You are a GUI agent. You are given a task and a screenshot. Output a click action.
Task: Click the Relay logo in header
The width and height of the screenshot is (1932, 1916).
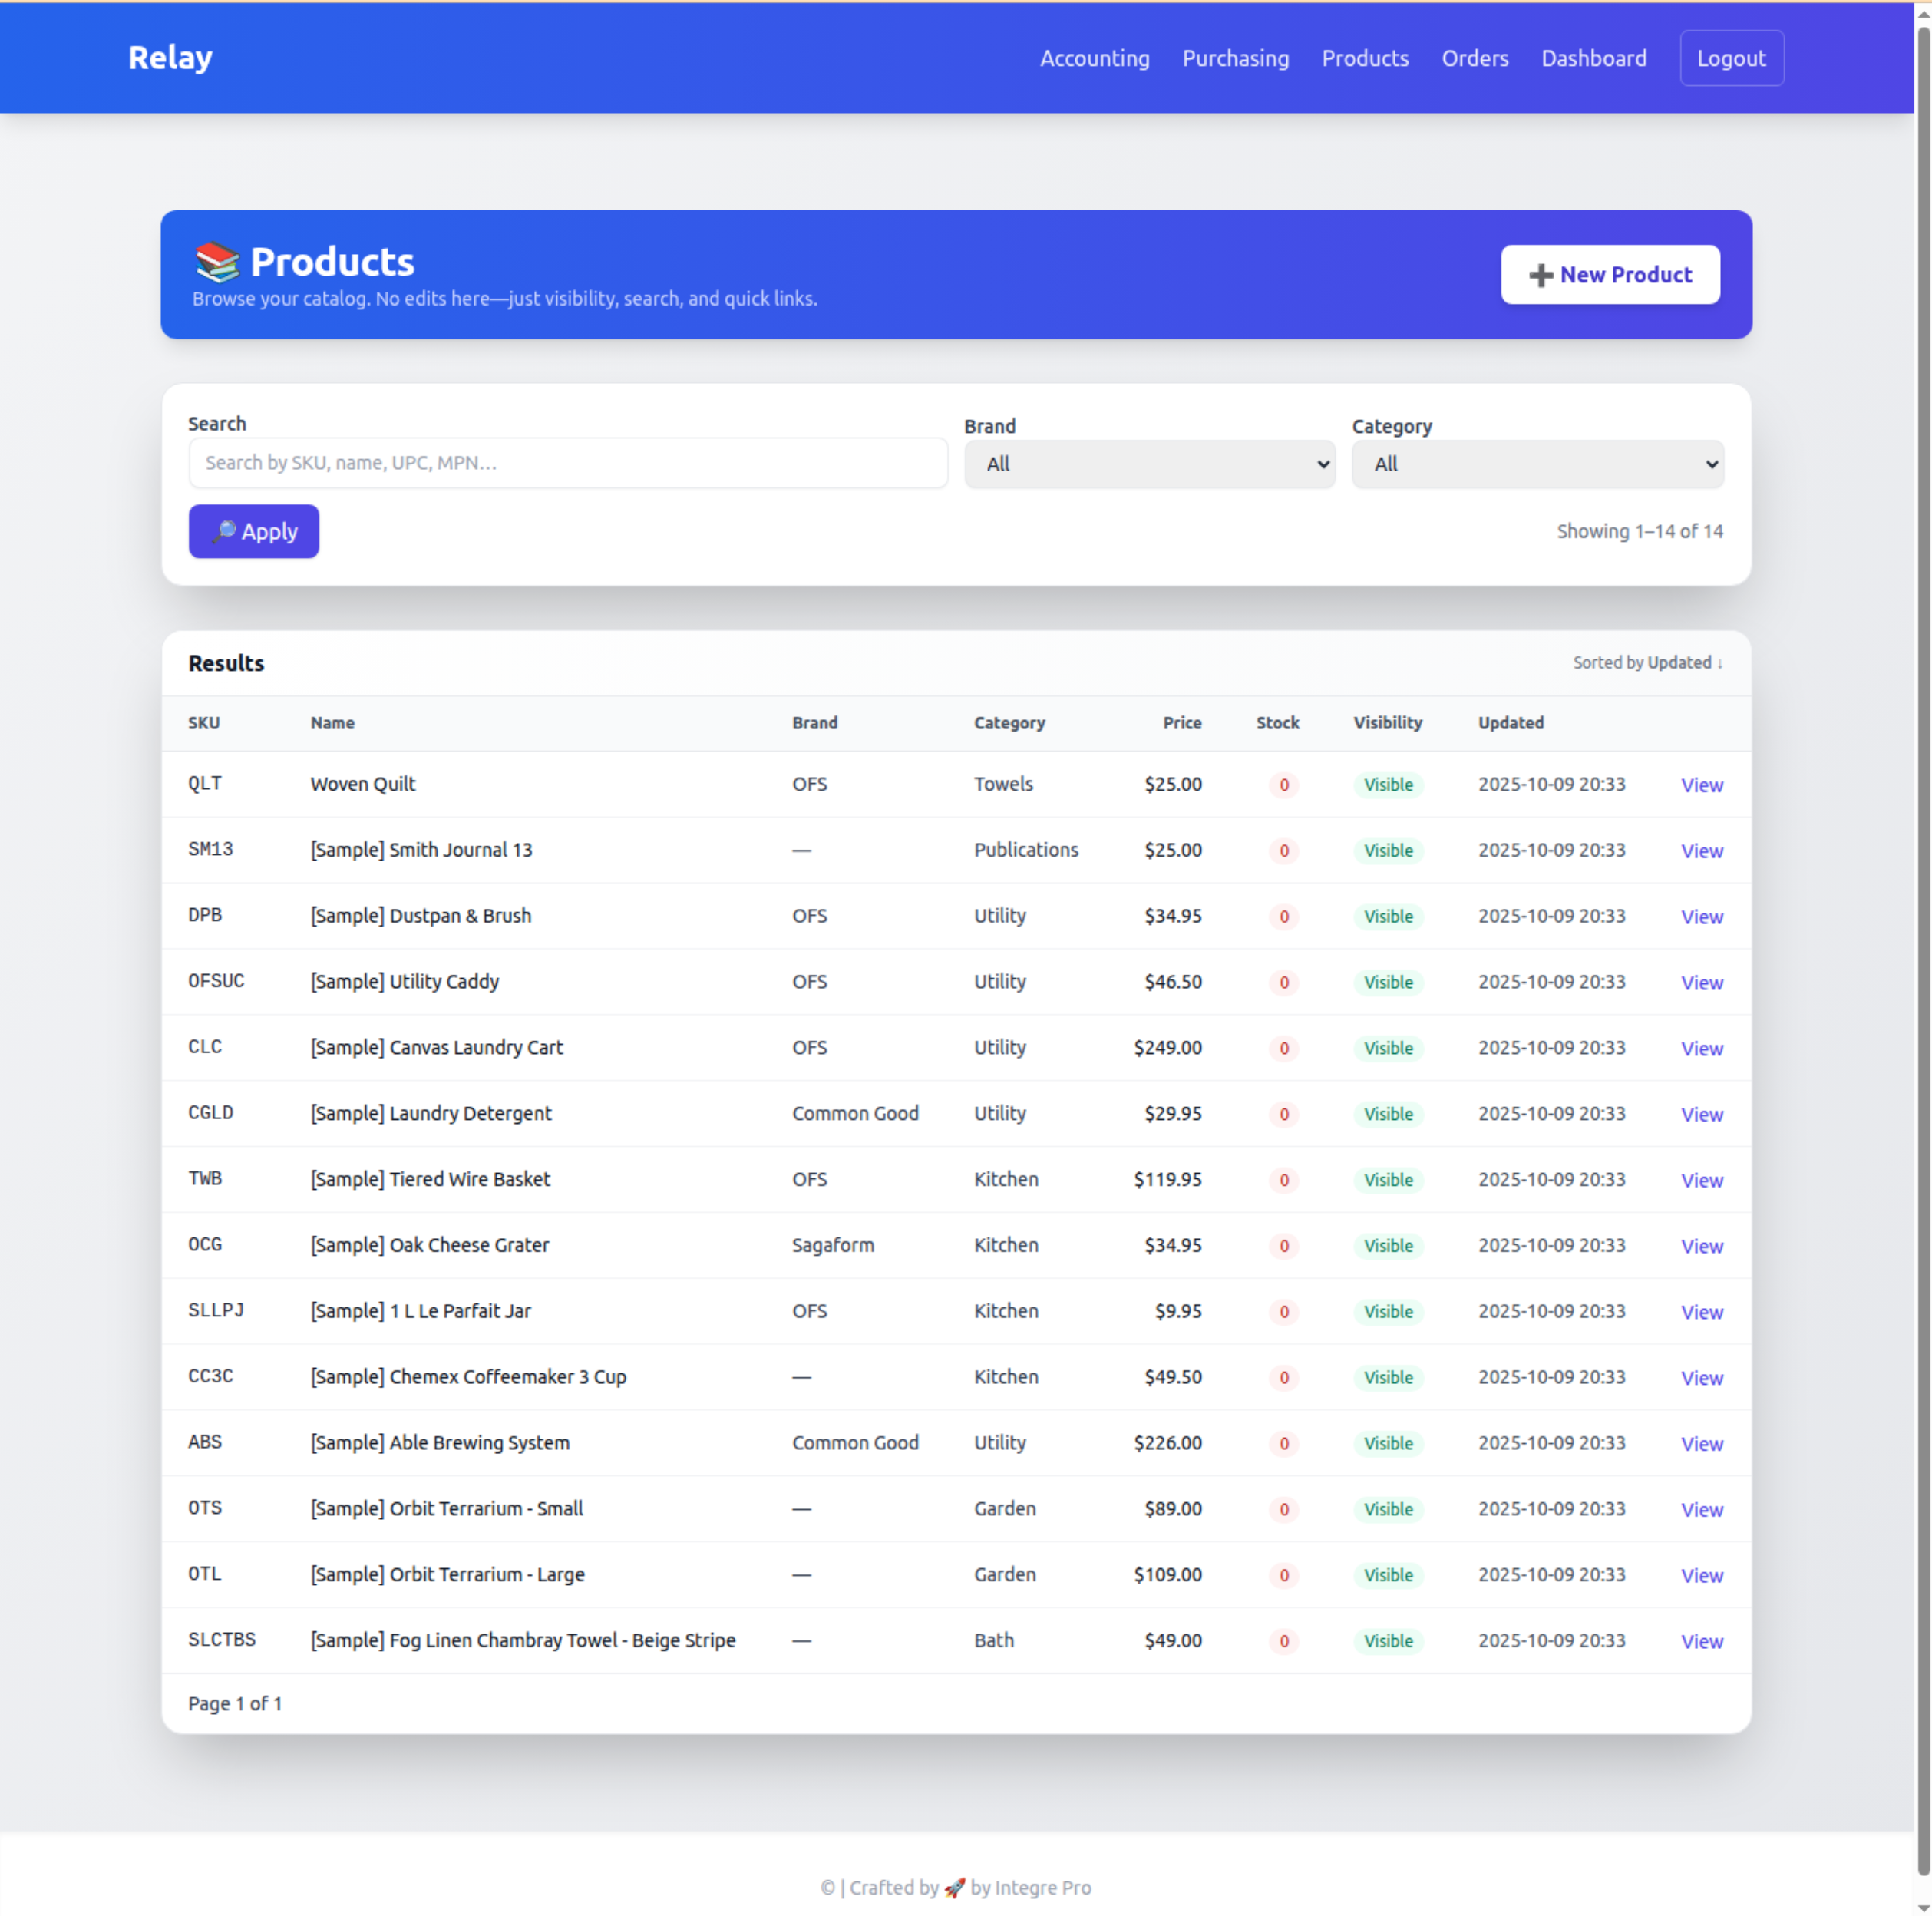[x=170, y=57]
